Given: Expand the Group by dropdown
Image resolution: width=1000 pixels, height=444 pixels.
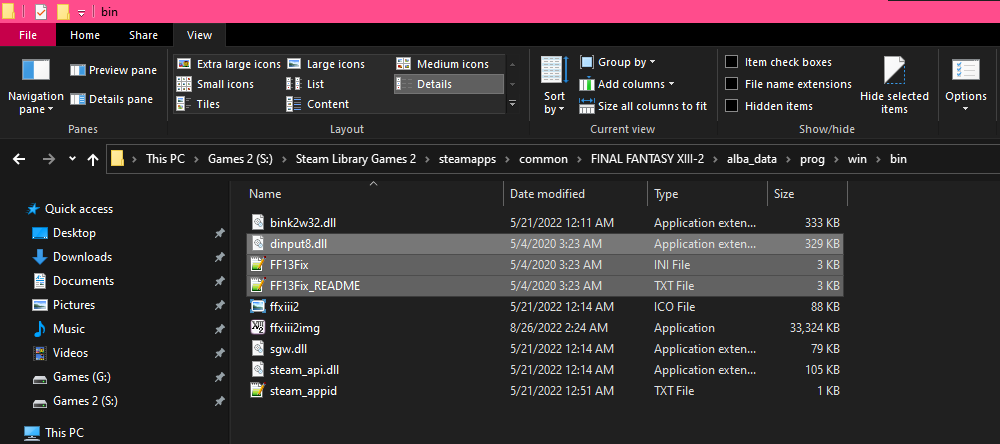Looking at the screenshot, I should tap(626, 62).
